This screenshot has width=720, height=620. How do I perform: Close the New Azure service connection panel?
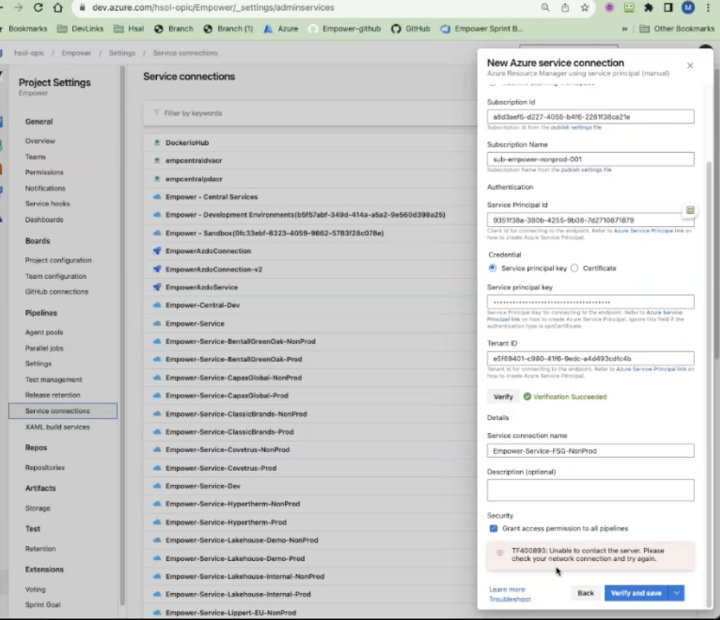tap(690, 66)
